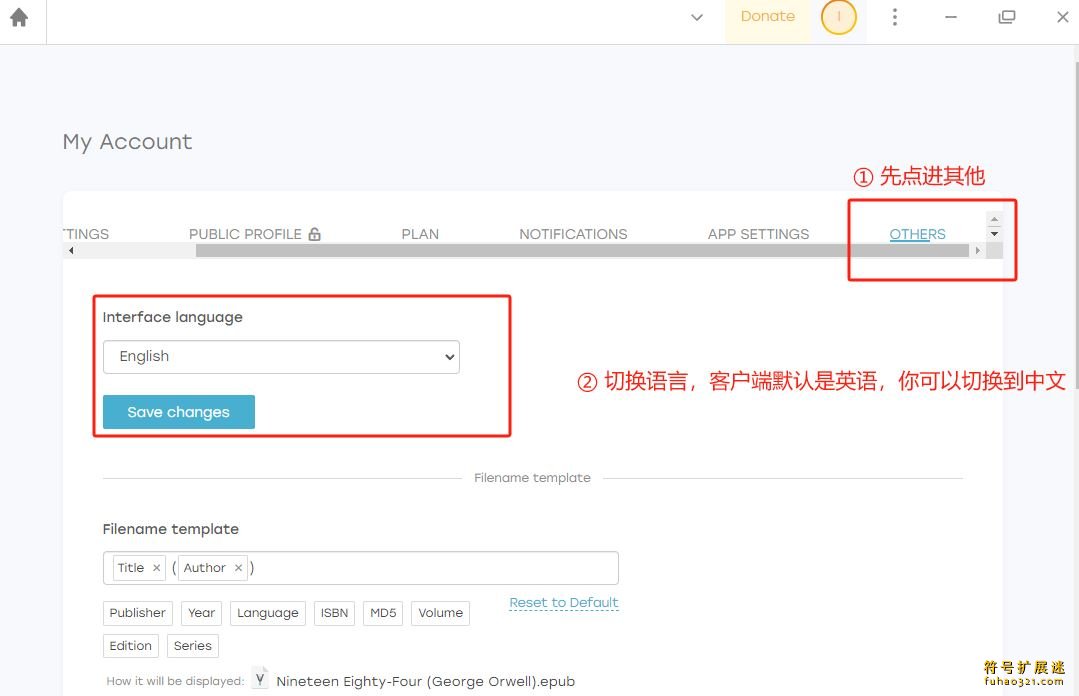Click the Donate button
The width and height of the screenshot is (1079, 696).
coord(767,17)
